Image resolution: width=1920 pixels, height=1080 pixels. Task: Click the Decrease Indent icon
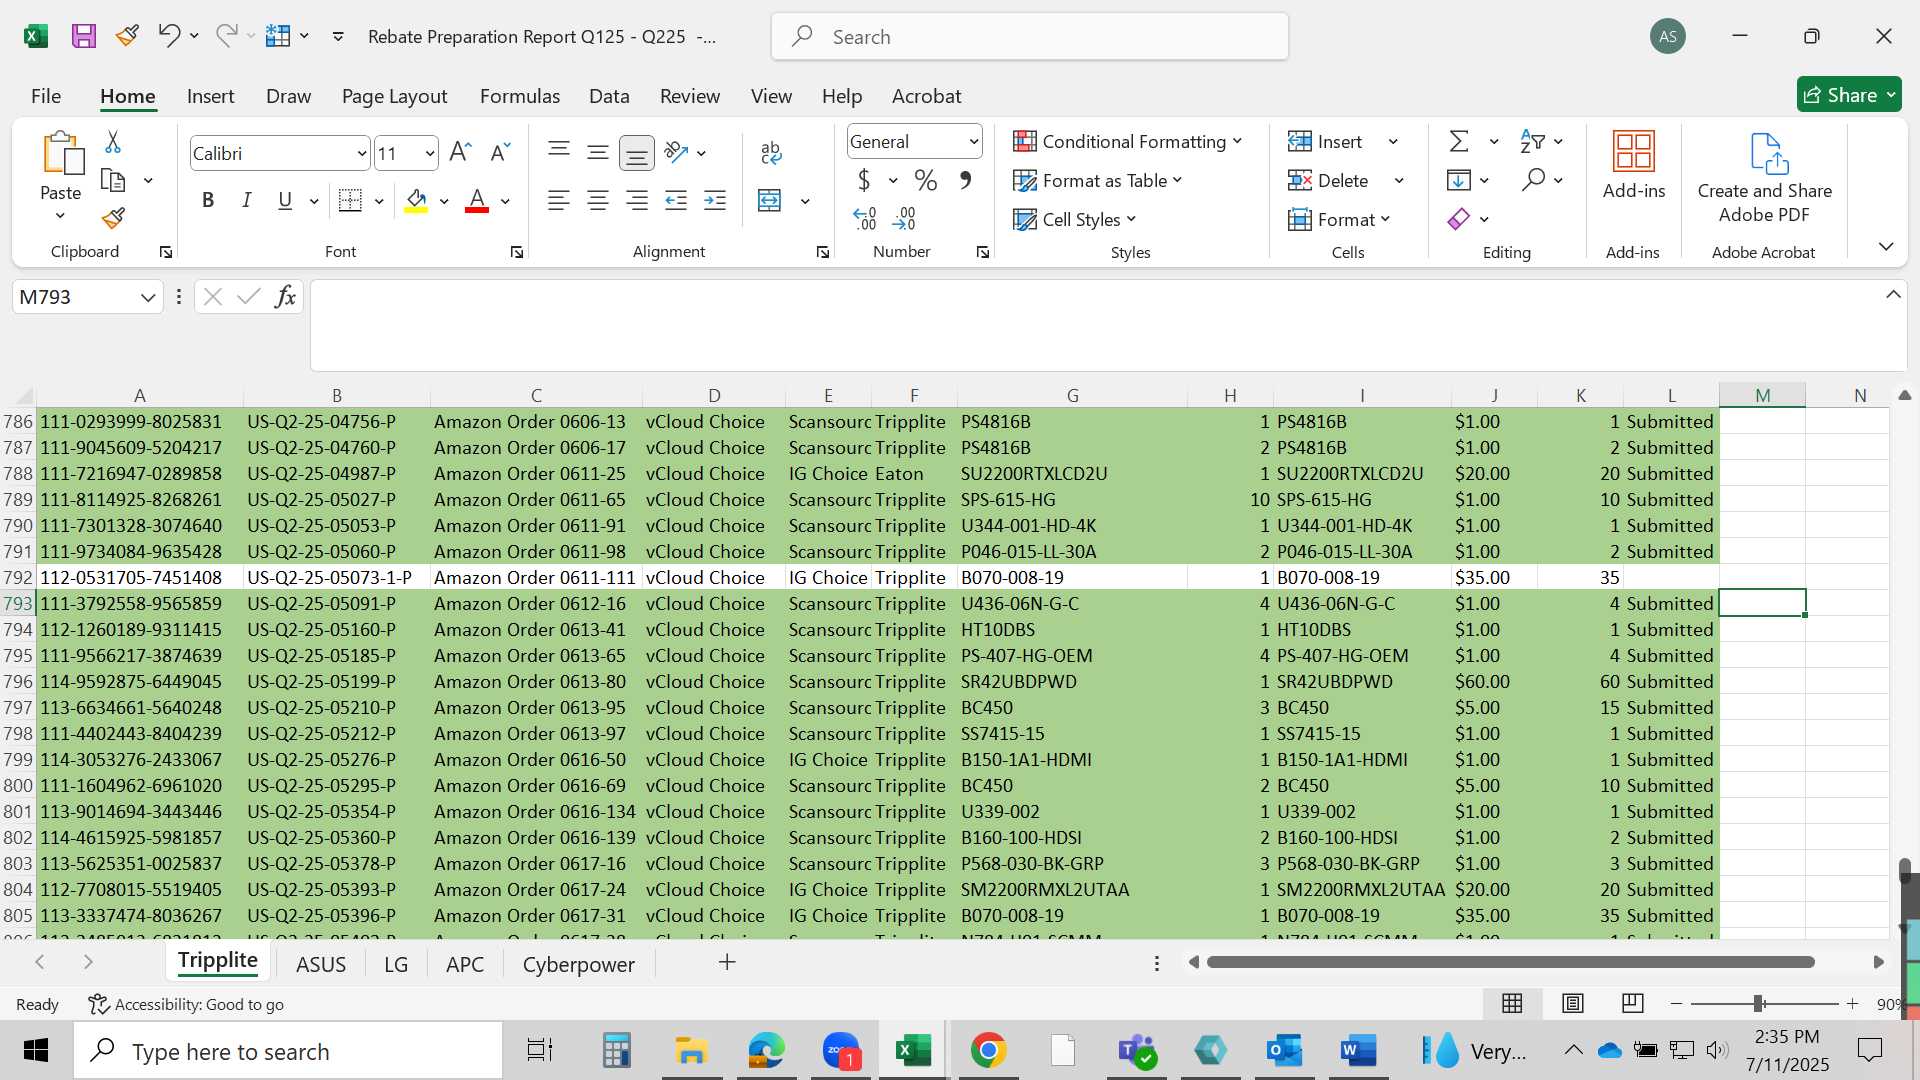[x=676, y=201]
